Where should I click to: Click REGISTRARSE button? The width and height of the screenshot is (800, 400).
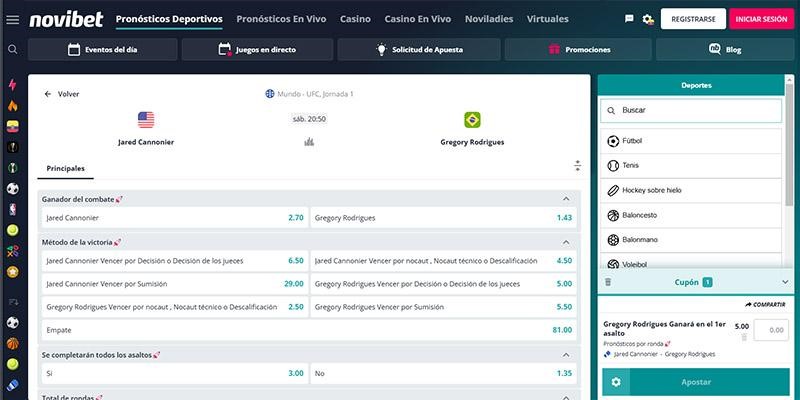pos(693,19)
